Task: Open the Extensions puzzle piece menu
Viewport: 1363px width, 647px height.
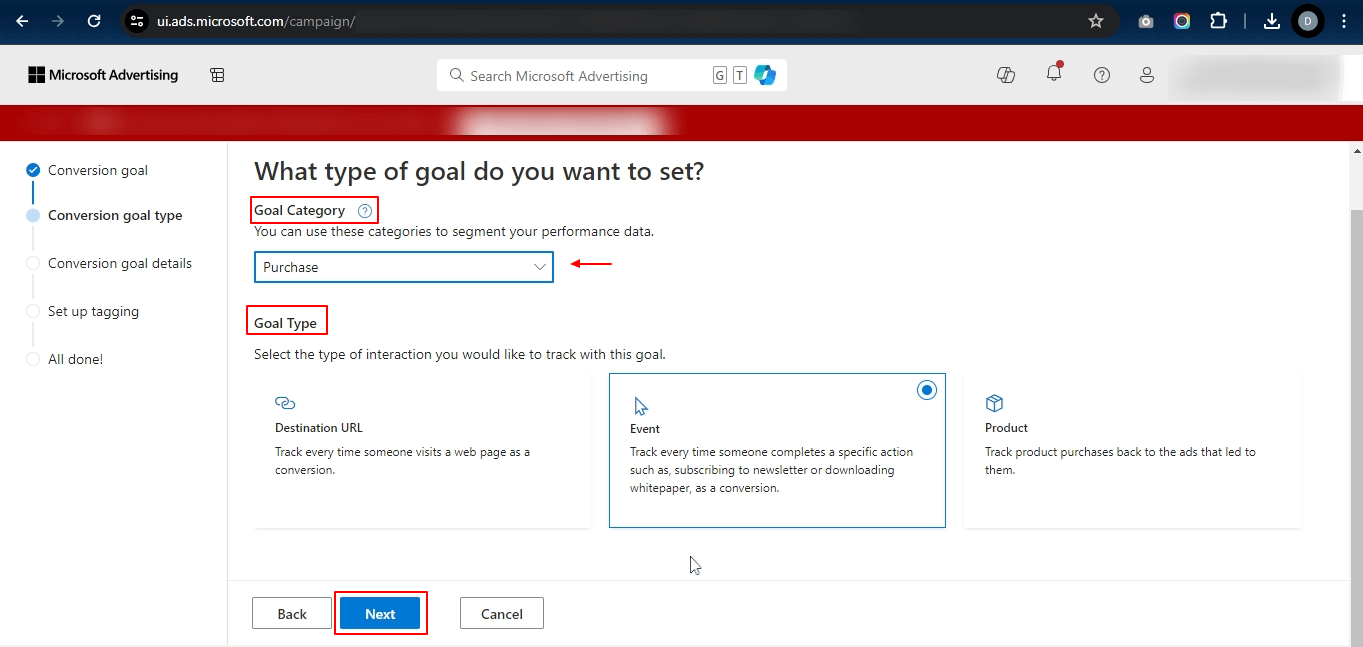Action: [1218, 21]
